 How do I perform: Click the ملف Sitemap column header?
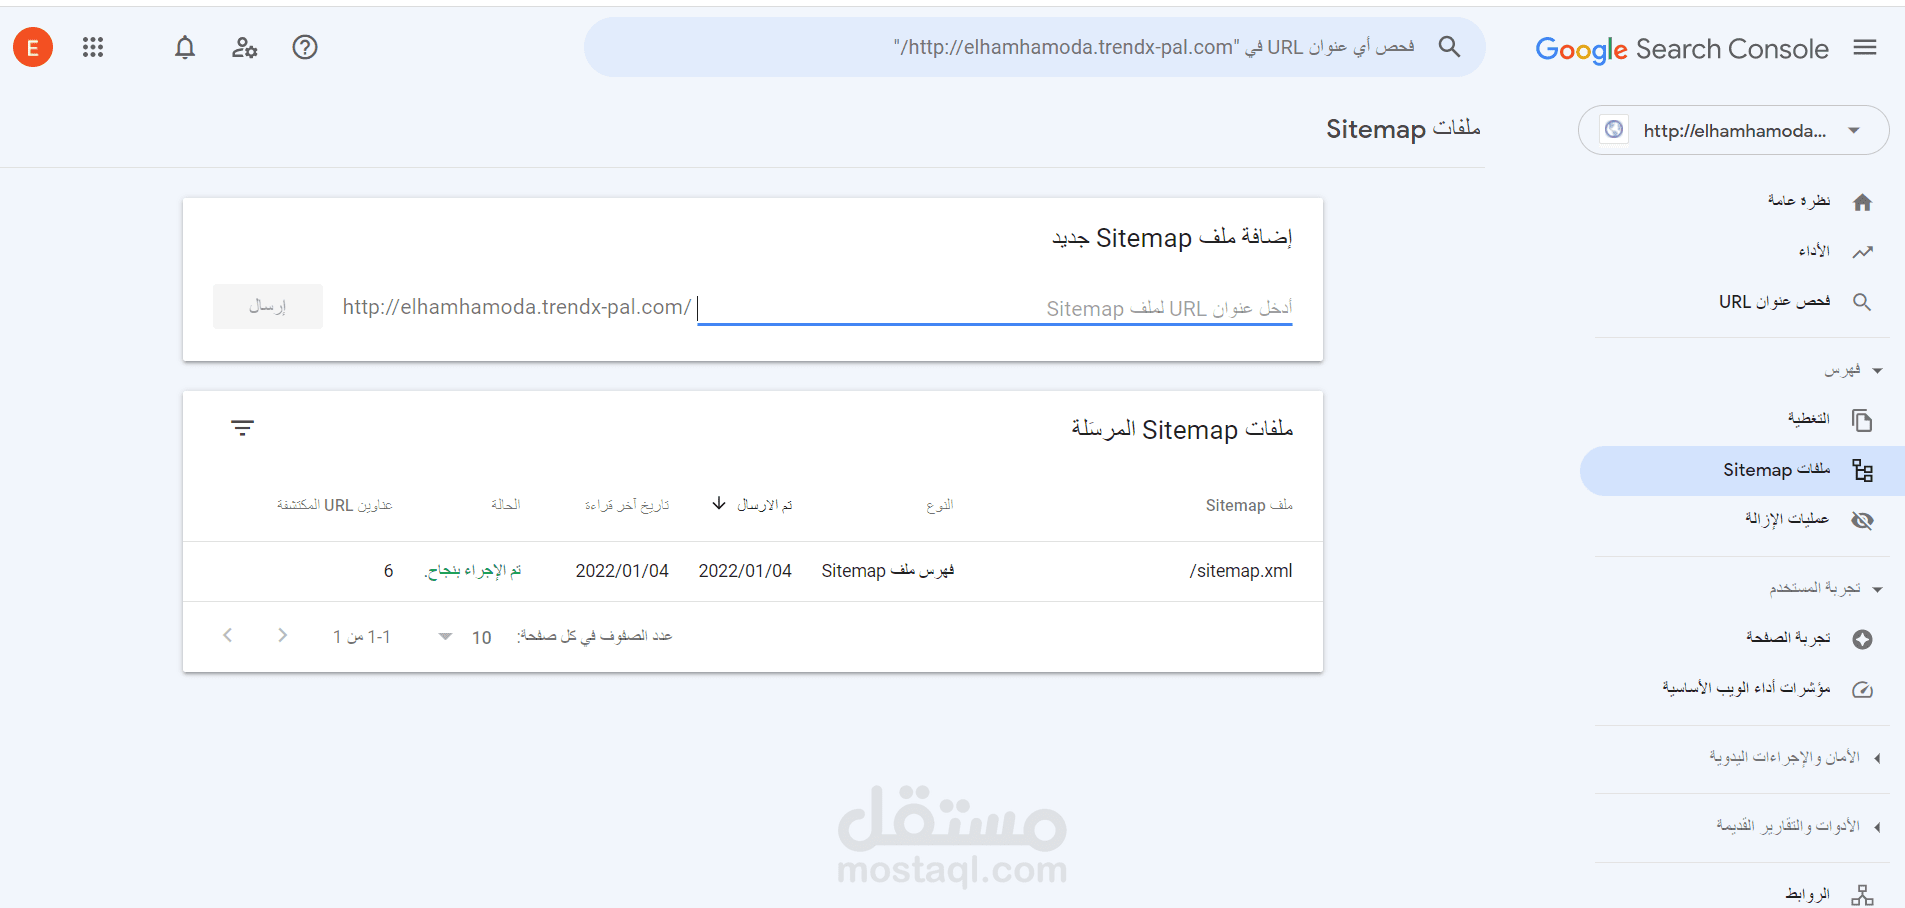[x=1249, y=505]
